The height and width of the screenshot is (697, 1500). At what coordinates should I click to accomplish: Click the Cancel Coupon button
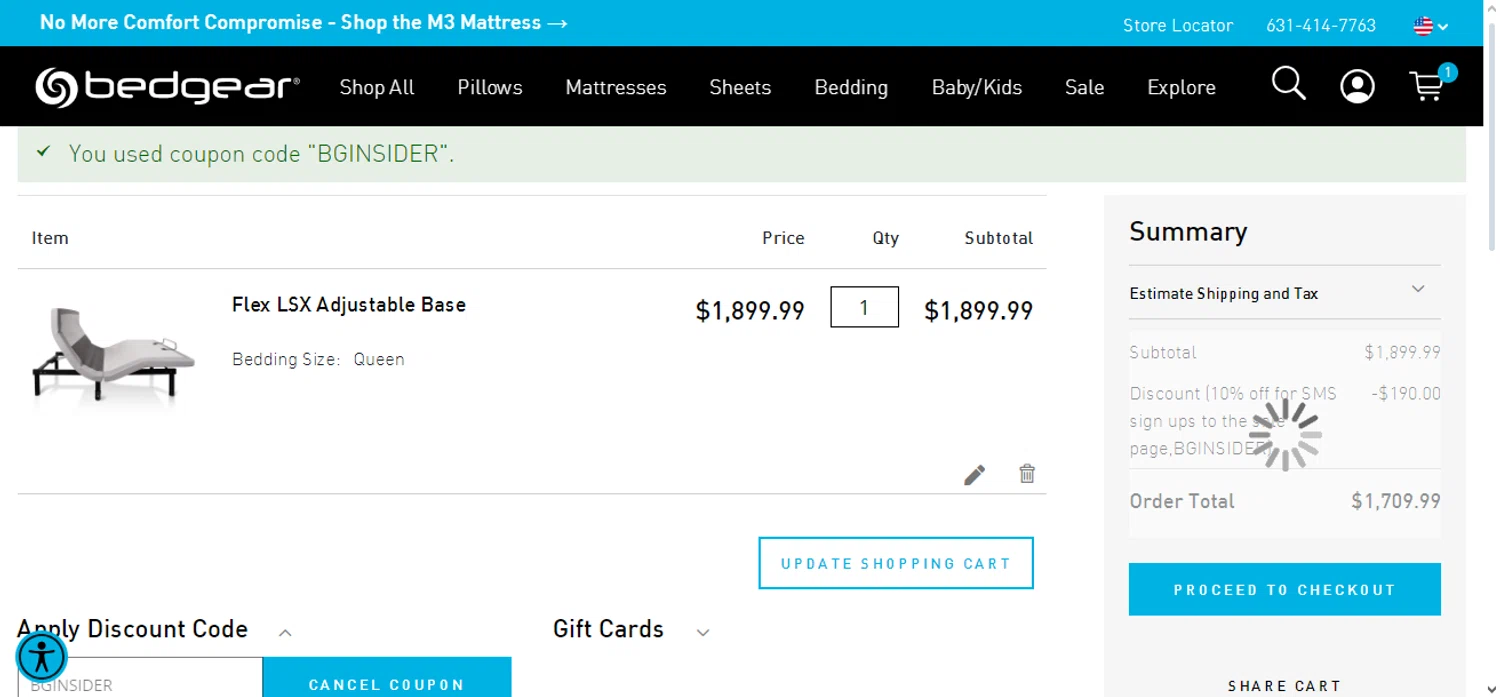click(387, 677)
